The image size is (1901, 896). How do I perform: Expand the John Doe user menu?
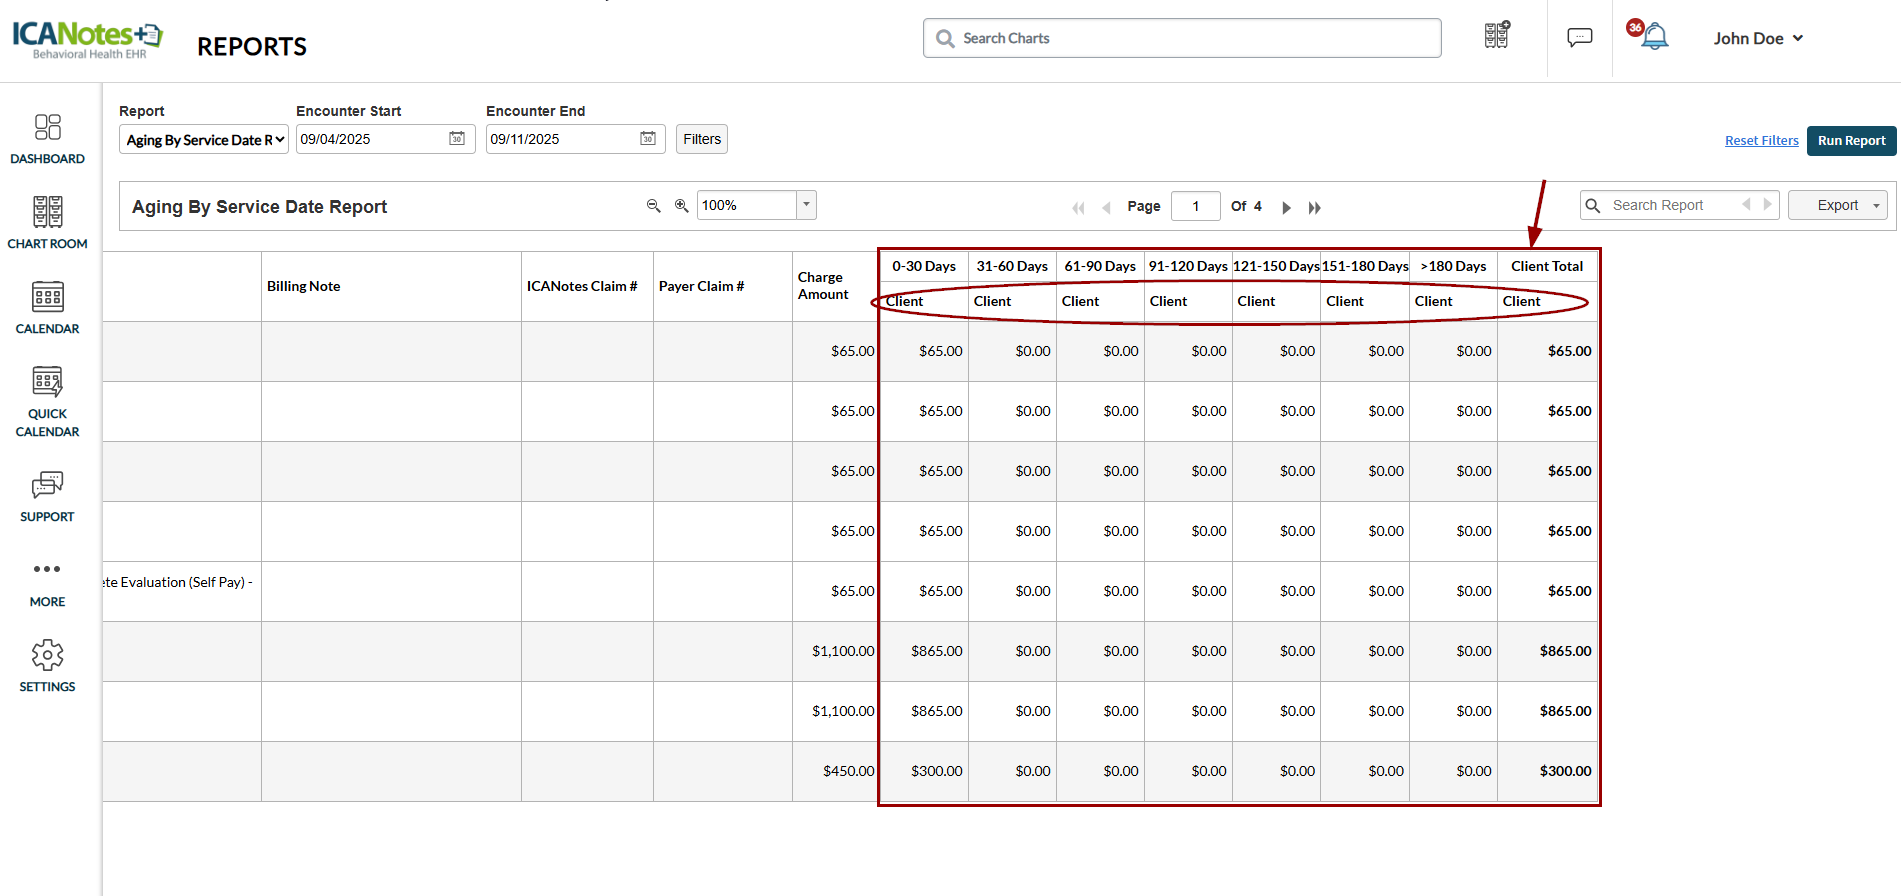[1758, 38]
